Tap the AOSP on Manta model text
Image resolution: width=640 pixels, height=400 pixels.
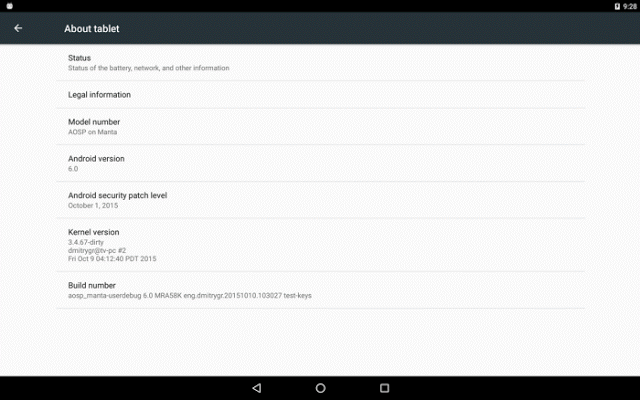click(x=93, y=132)
